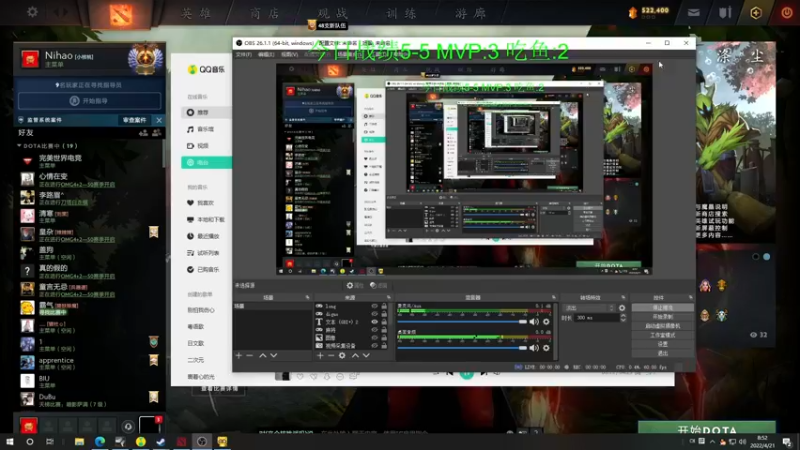Click the Windows Start button

point(9,441)
